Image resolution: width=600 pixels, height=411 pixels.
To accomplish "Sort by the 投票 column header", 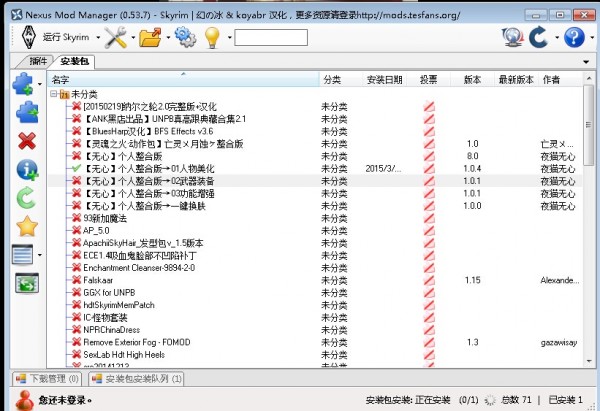I will coord(429,80).
